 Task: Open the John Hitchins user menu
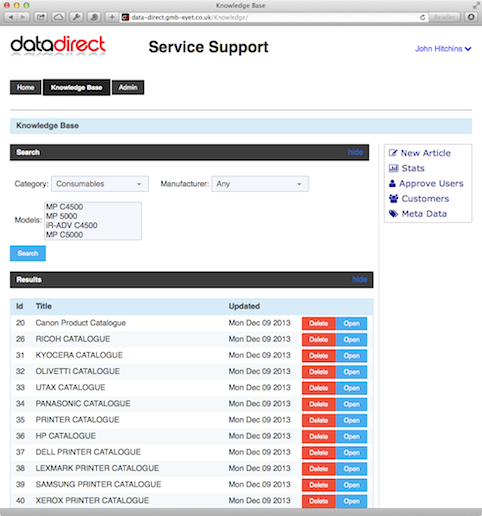pos(443,49)
